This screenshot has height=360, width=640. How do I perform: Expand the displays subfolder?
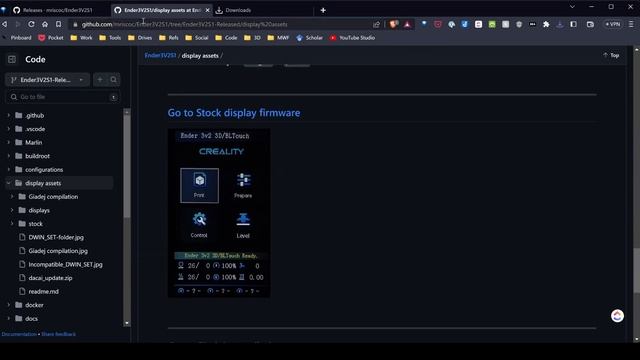pos(12,210)
